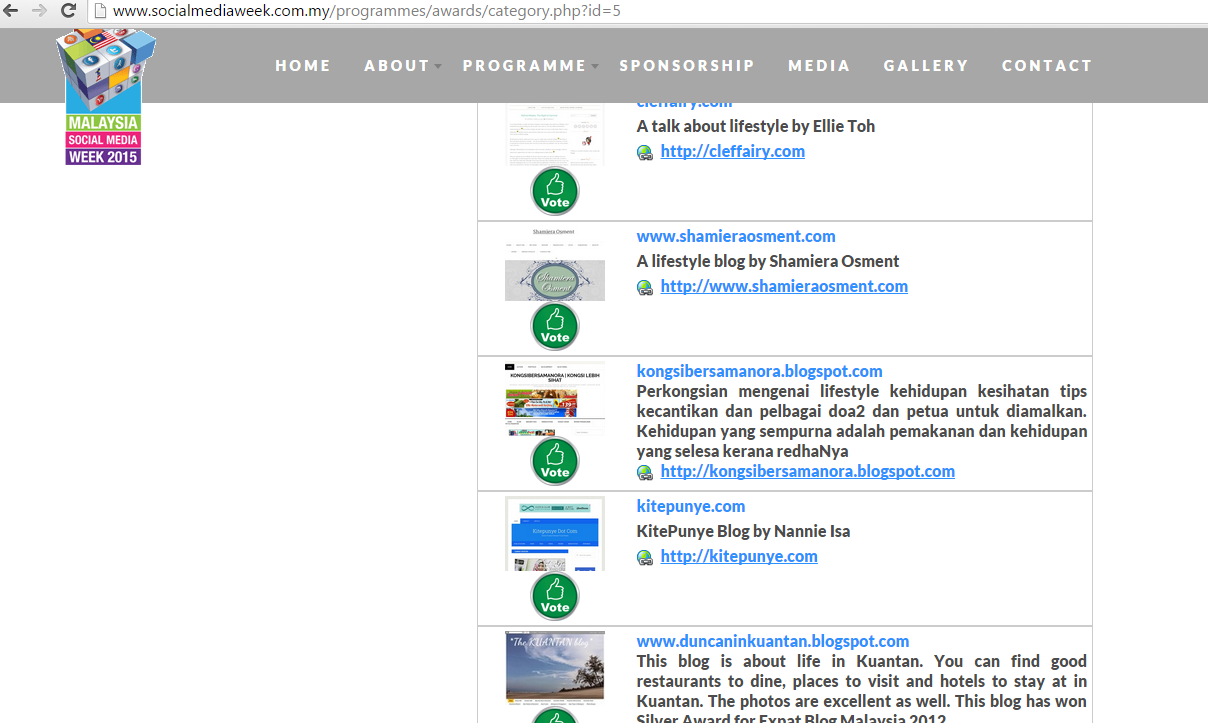Click the kitepunye.com title
The image size is (1208, 723).
691,506
